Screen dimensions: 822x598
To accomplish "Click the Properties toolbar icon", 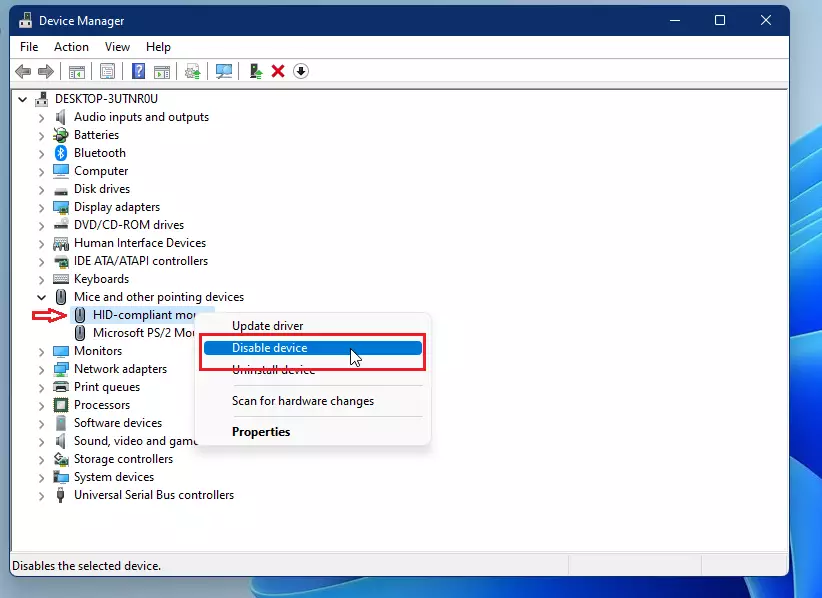I will (107, 71).
